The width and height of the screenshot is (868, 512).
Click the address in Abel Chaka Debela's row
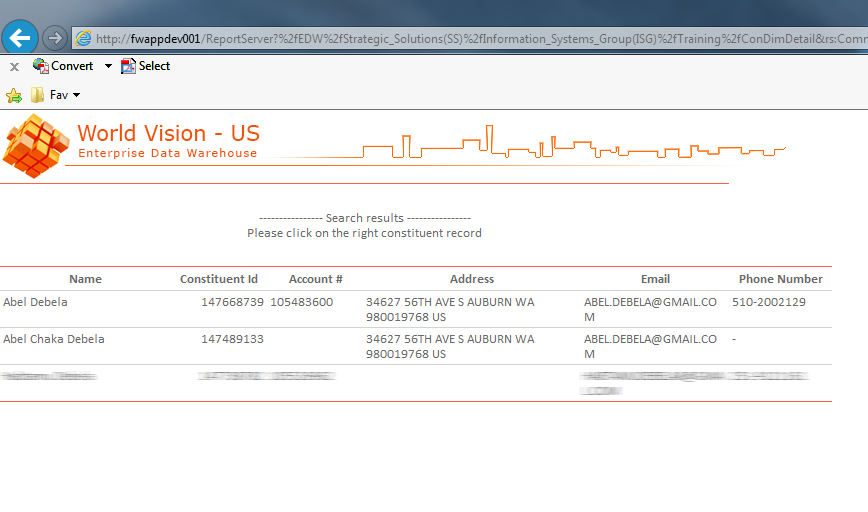(450, 346)
